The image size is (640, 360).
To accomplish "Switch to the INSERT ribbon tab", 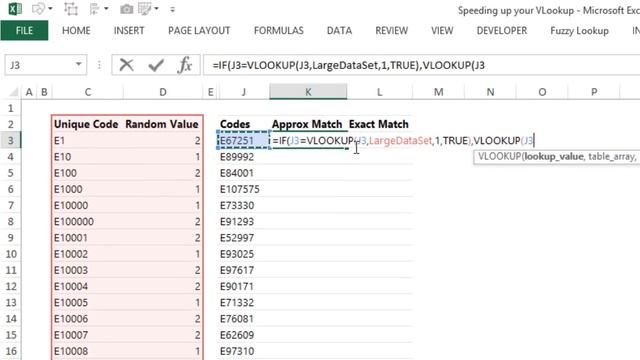I will [x=129, y=31].
